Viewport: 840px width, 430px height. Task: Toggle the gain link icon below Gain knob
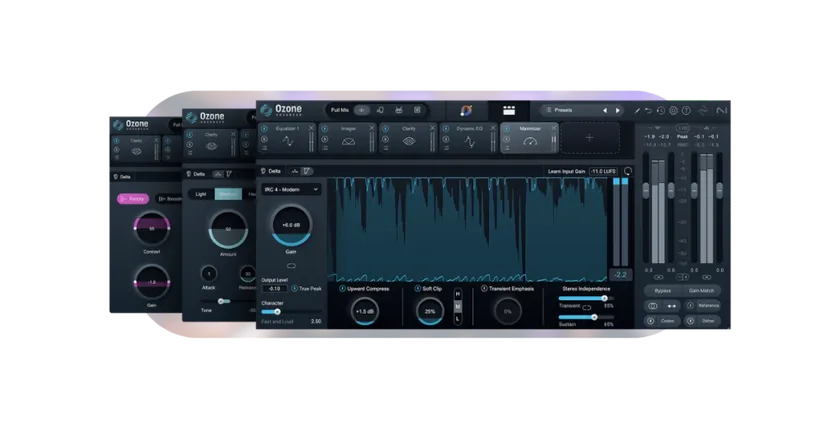pos(291,266)
